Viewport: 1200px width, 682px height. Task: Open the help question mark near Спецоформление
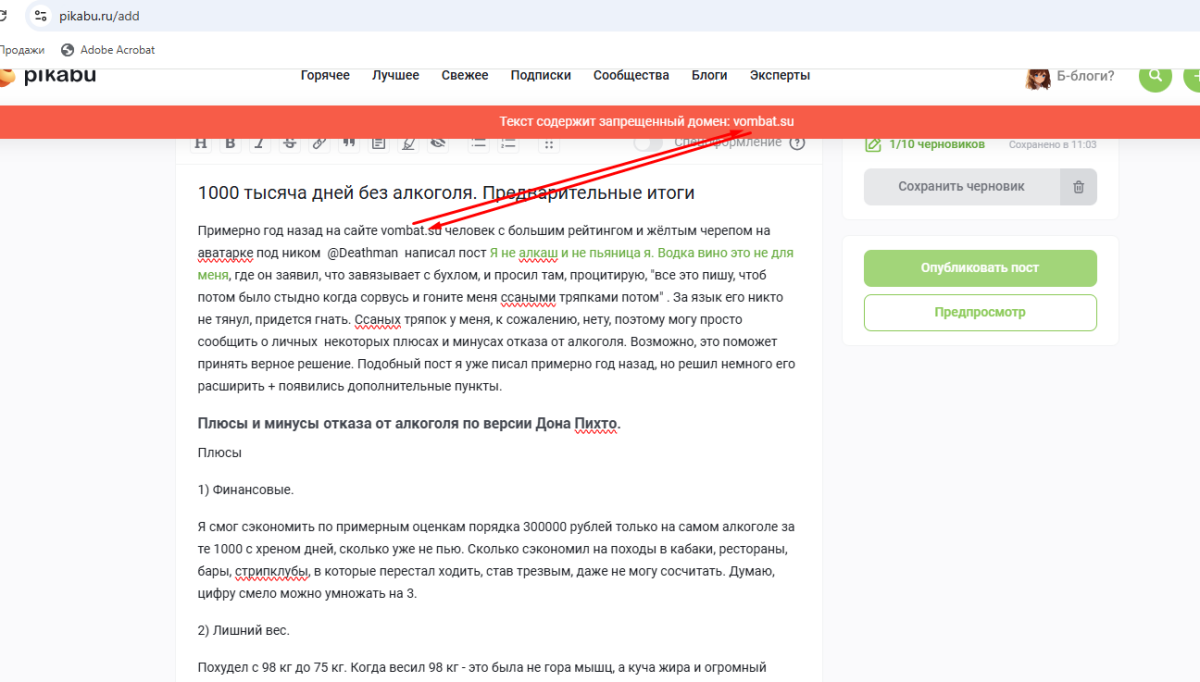click(x=797, y=143)
